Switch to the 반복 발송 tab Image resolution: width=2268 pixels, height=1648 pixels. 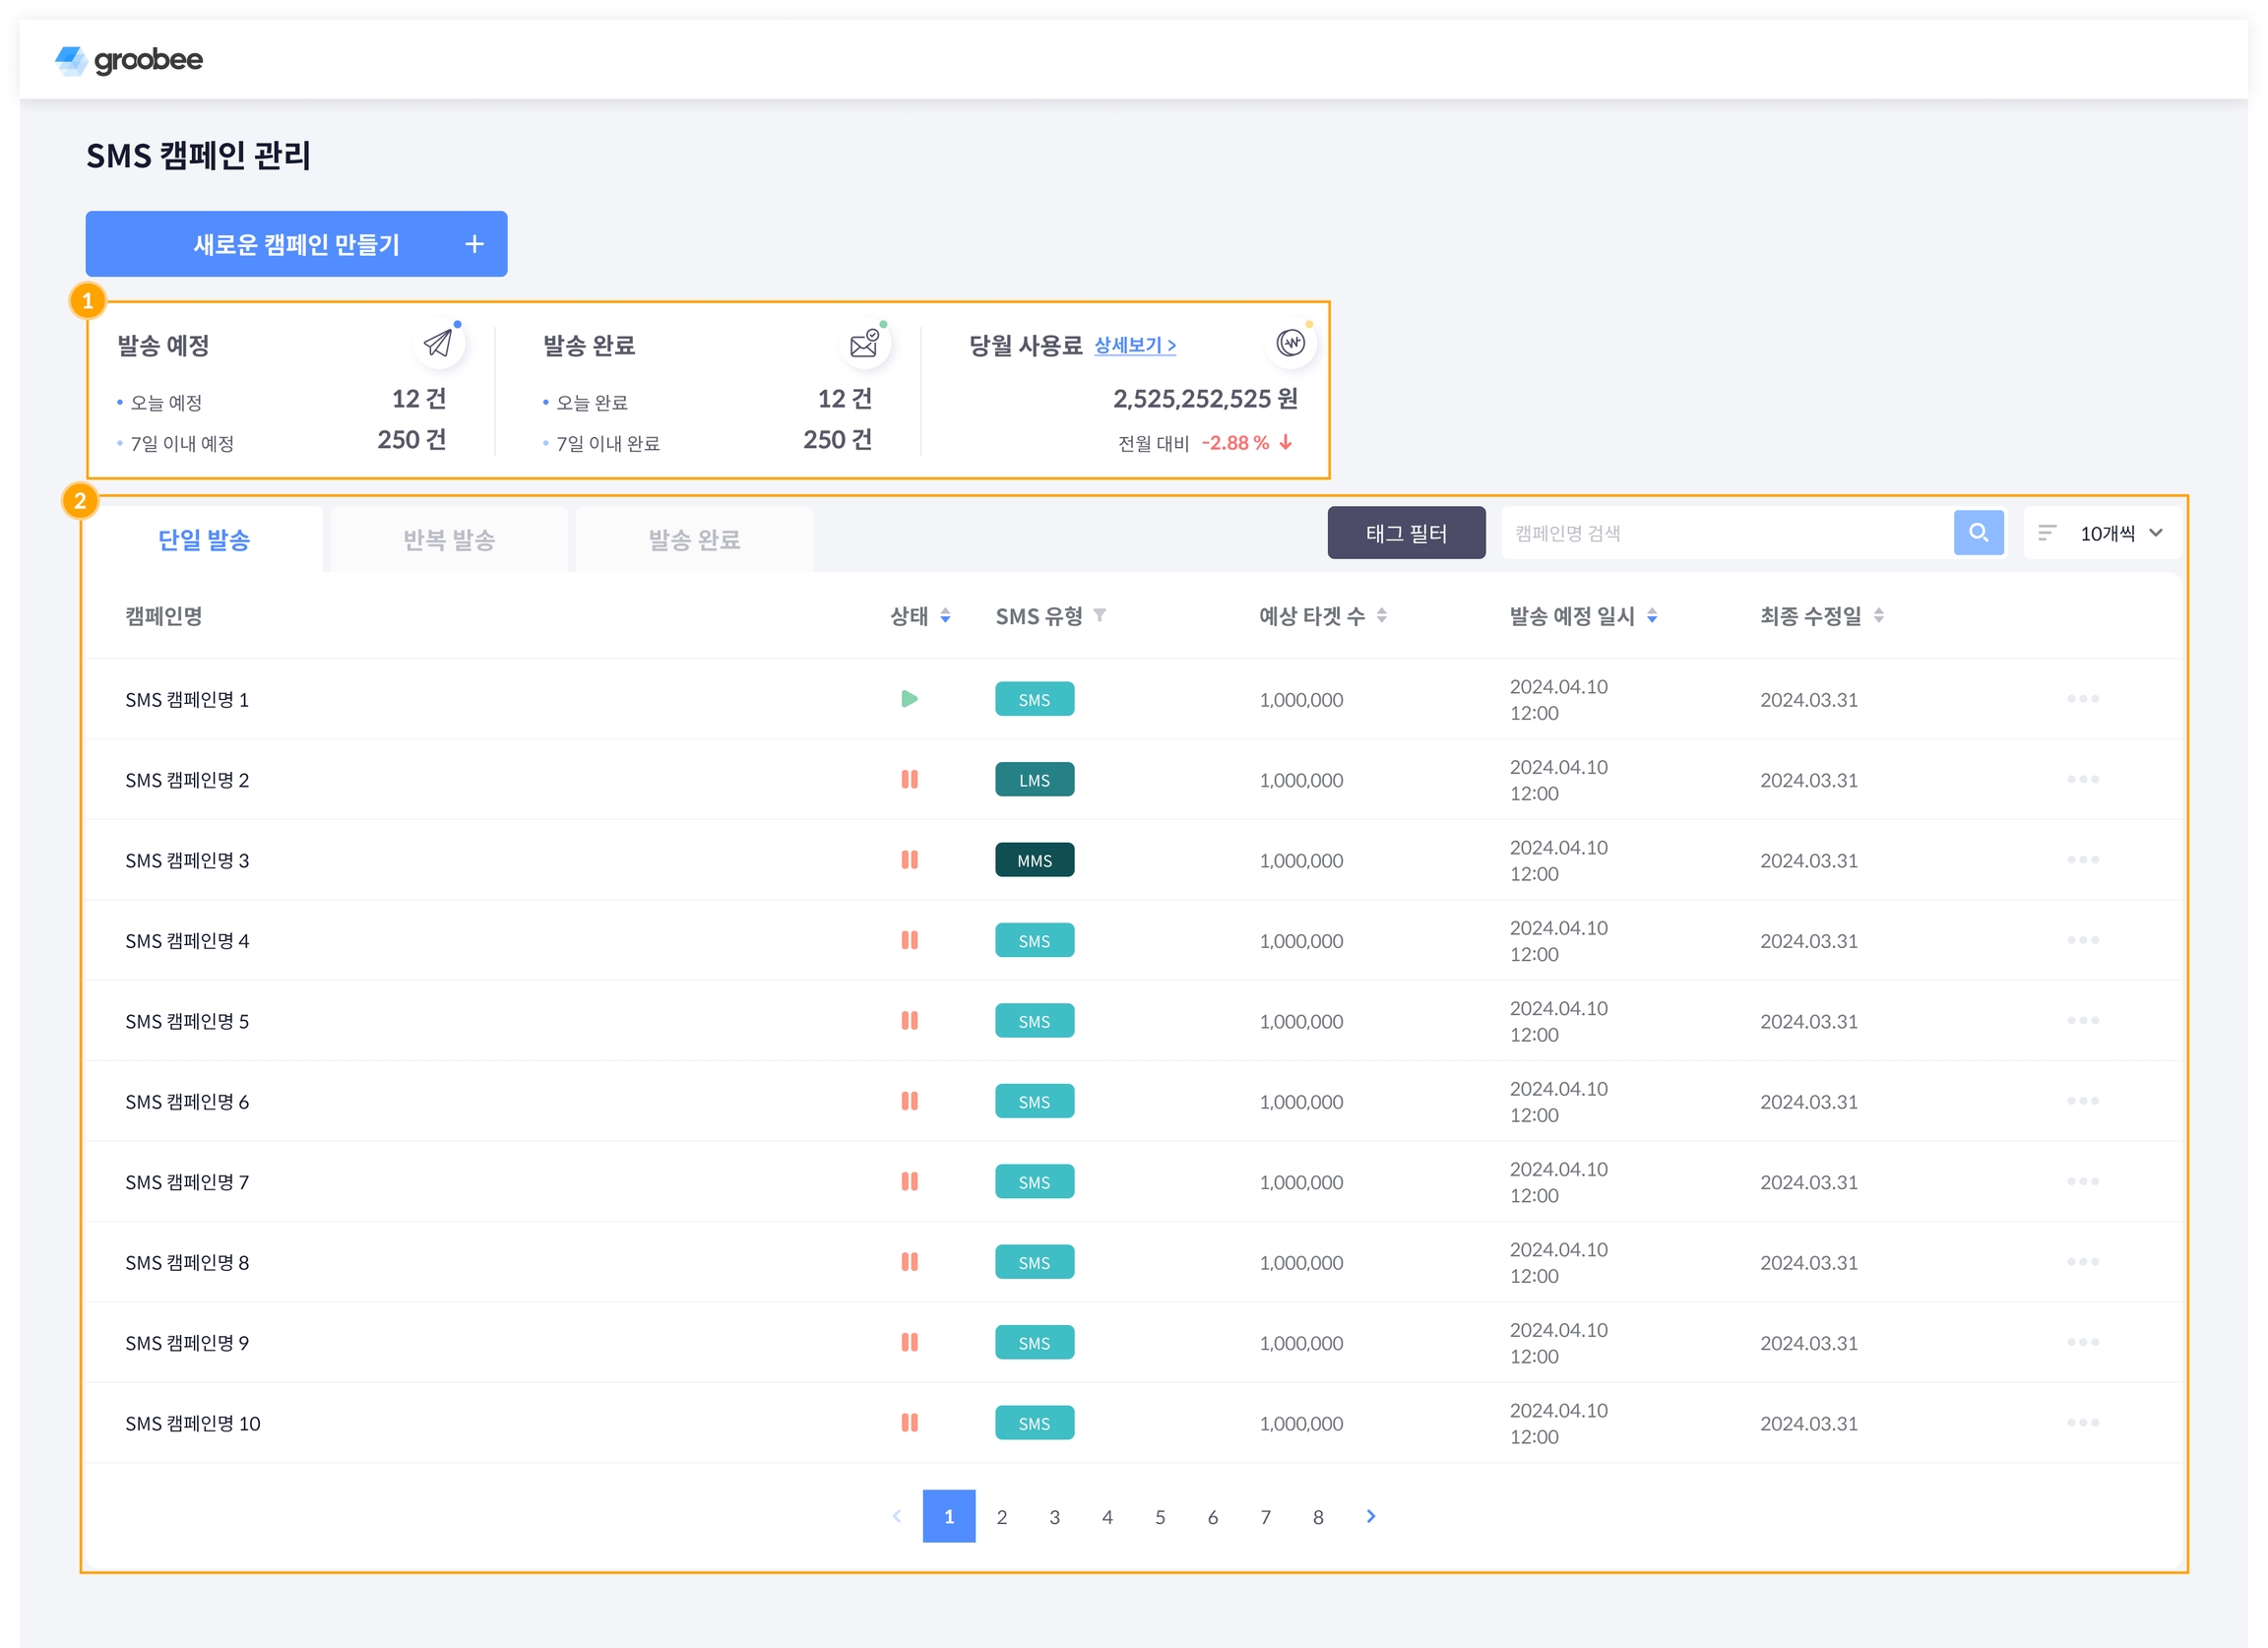(x=449, y=540)
